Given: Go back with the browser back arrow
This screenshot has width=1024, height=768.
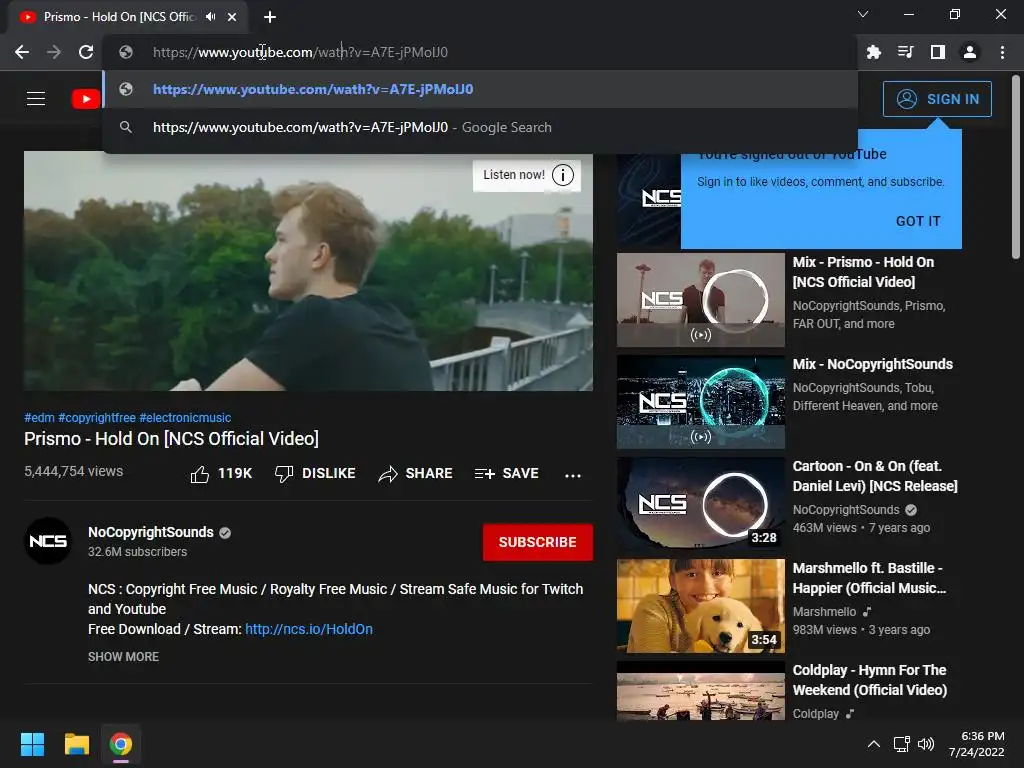Looking at the screenshot, I should pyautogui.click(x=22, y=52).
